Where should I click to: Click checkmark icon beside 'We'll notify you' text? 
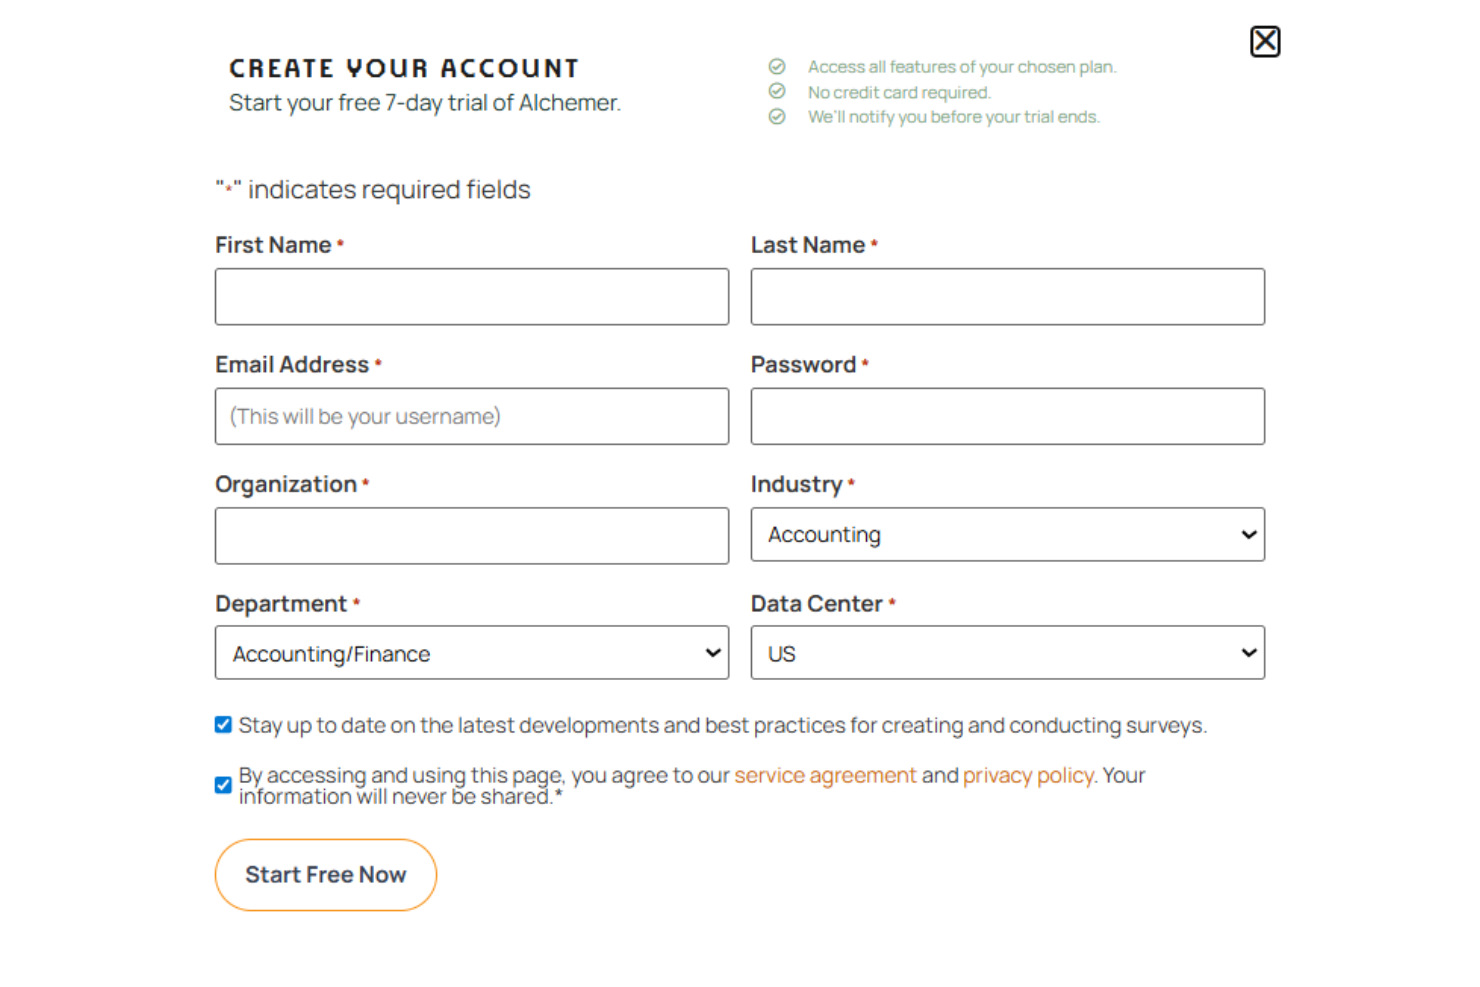(777, 117)
